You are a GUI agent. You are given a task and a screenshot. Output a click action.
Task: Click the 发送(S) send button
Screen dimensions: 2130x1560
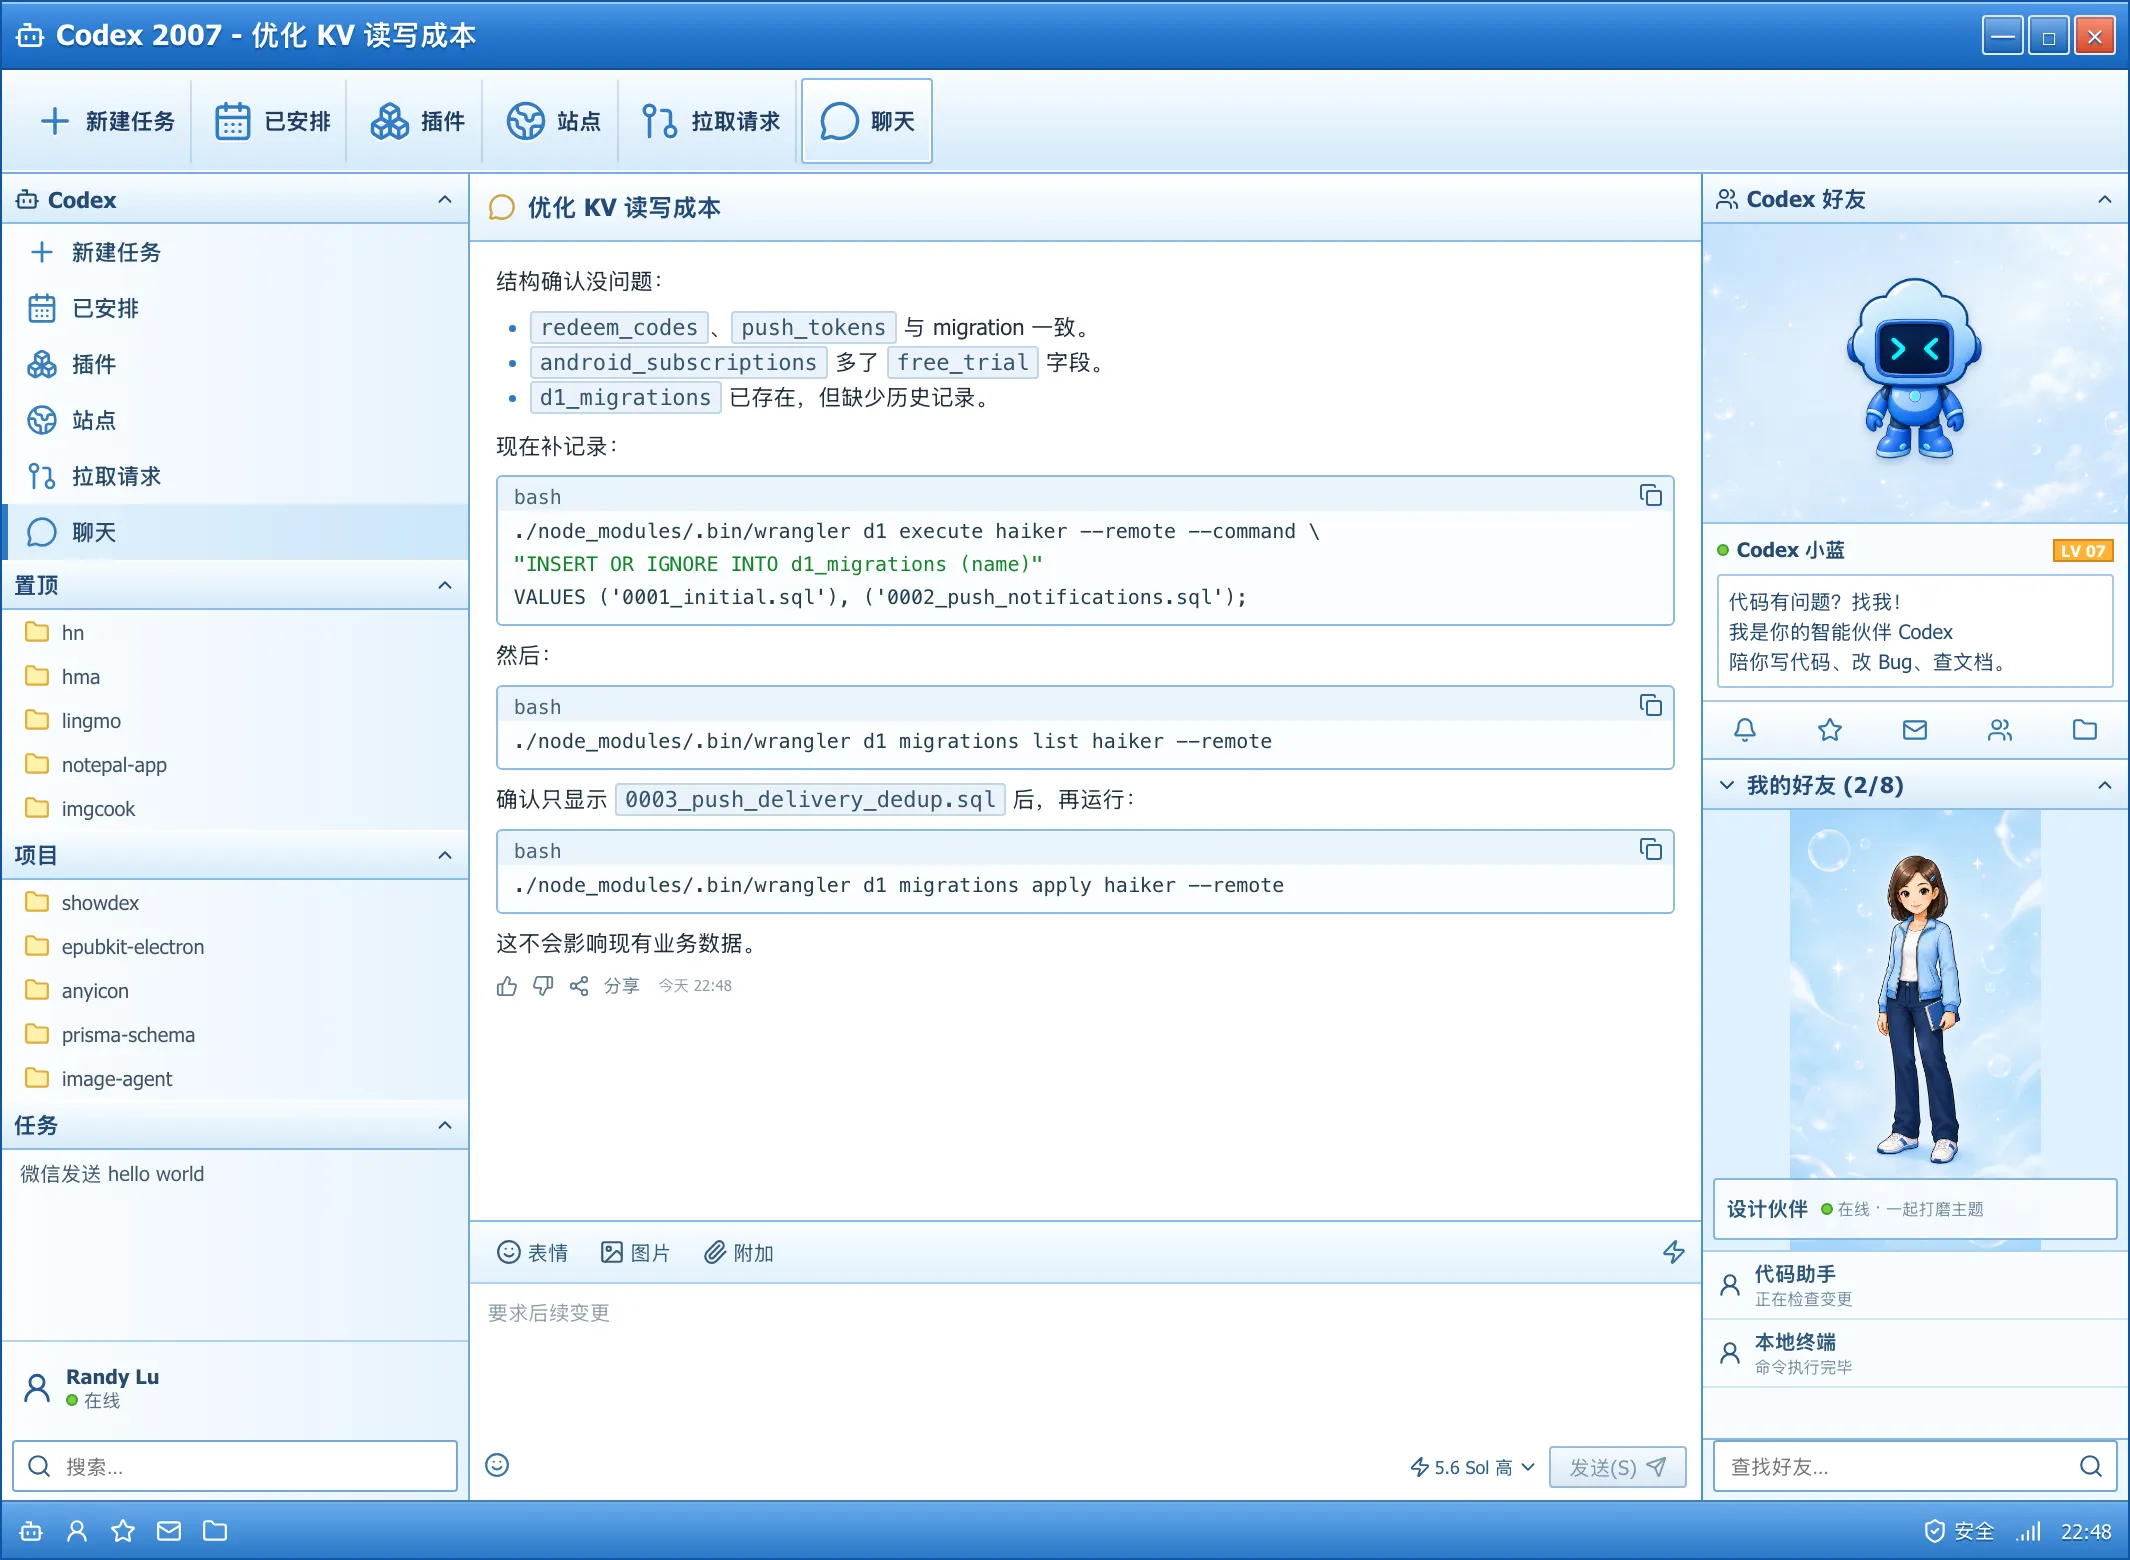pos(1617,1467)
